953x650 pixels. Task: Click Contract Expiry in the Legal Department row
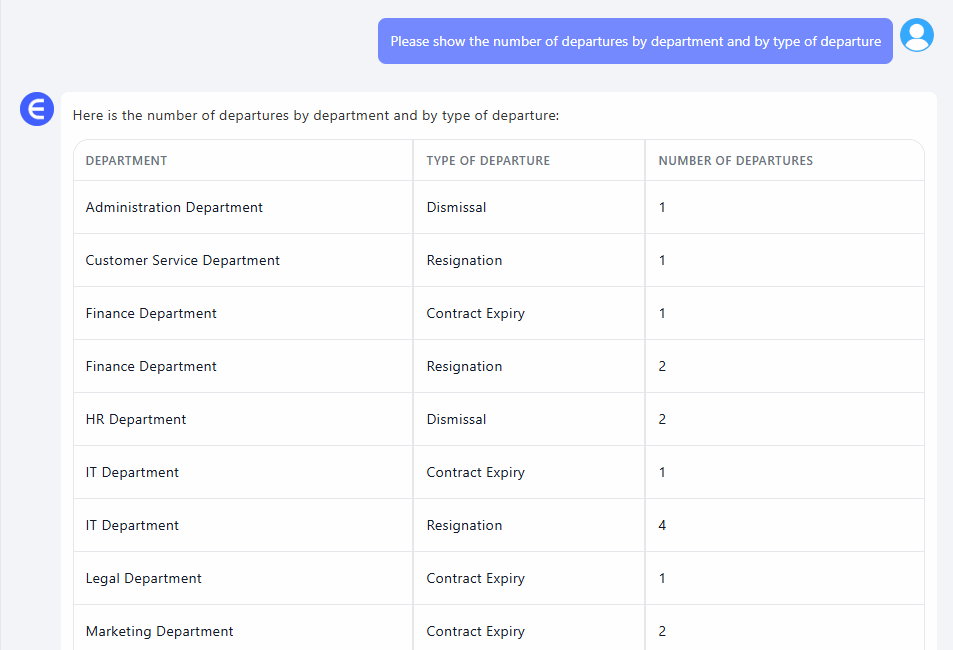tap(475, 579)
